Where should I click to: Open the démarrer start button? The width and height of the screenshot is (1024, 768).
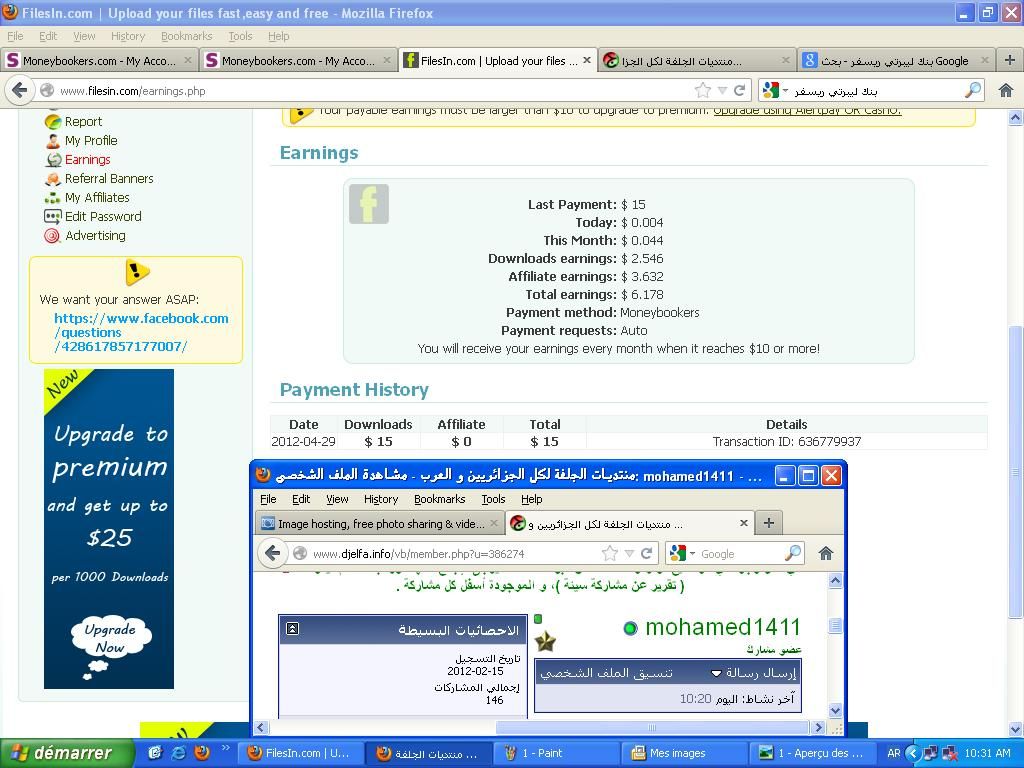pyautogui.click(x=67, y=753)
